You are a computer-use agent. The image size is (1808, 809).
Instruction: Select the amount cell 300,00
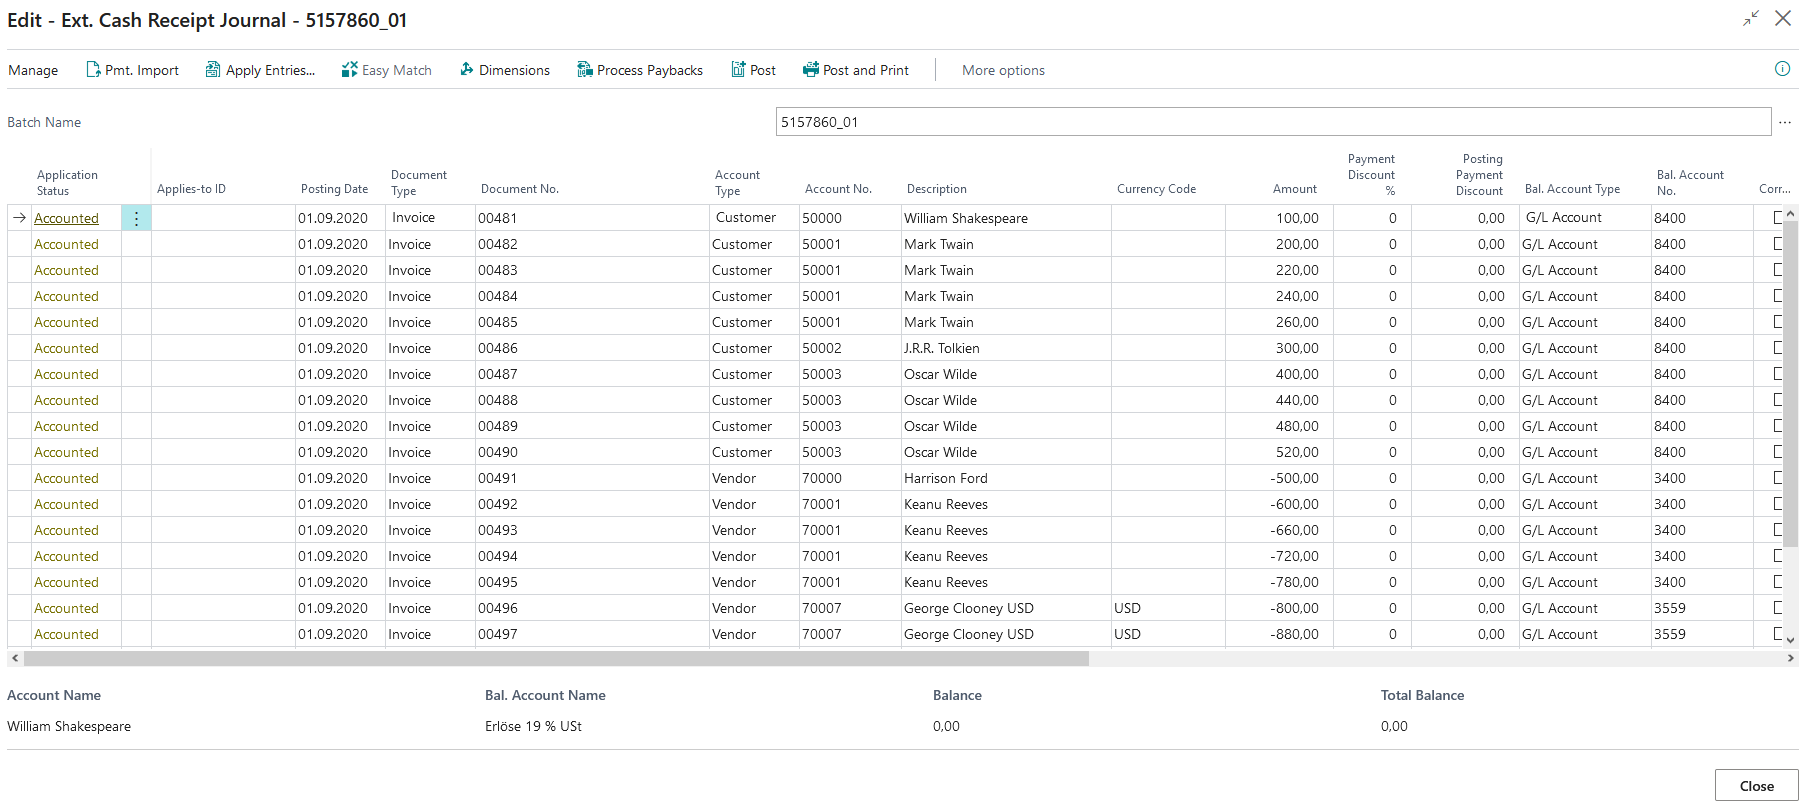tap(1279, 348)
